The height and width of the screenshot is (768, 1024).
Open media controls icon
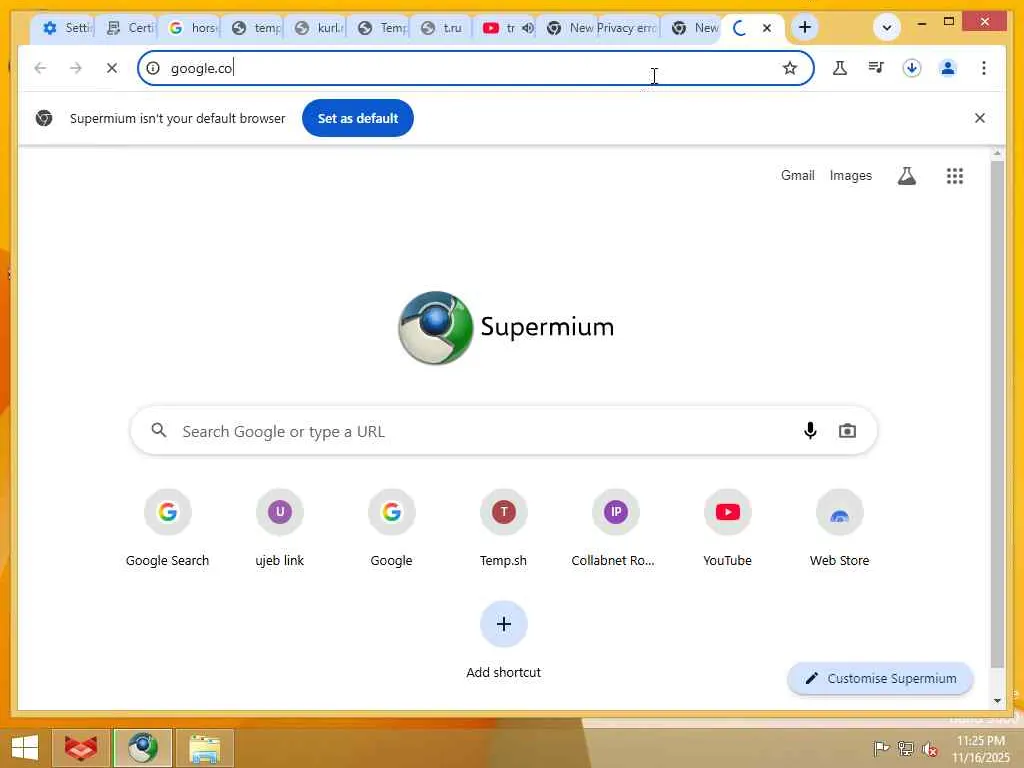coord(876,68)
